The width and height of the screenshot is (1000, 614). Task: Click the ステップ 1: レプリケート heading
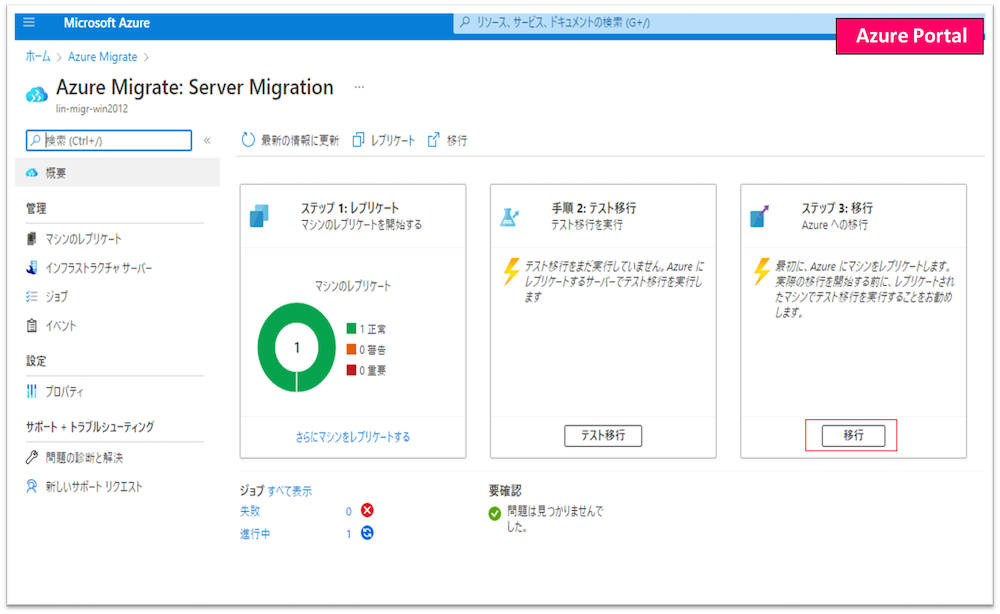click(350, 208)
